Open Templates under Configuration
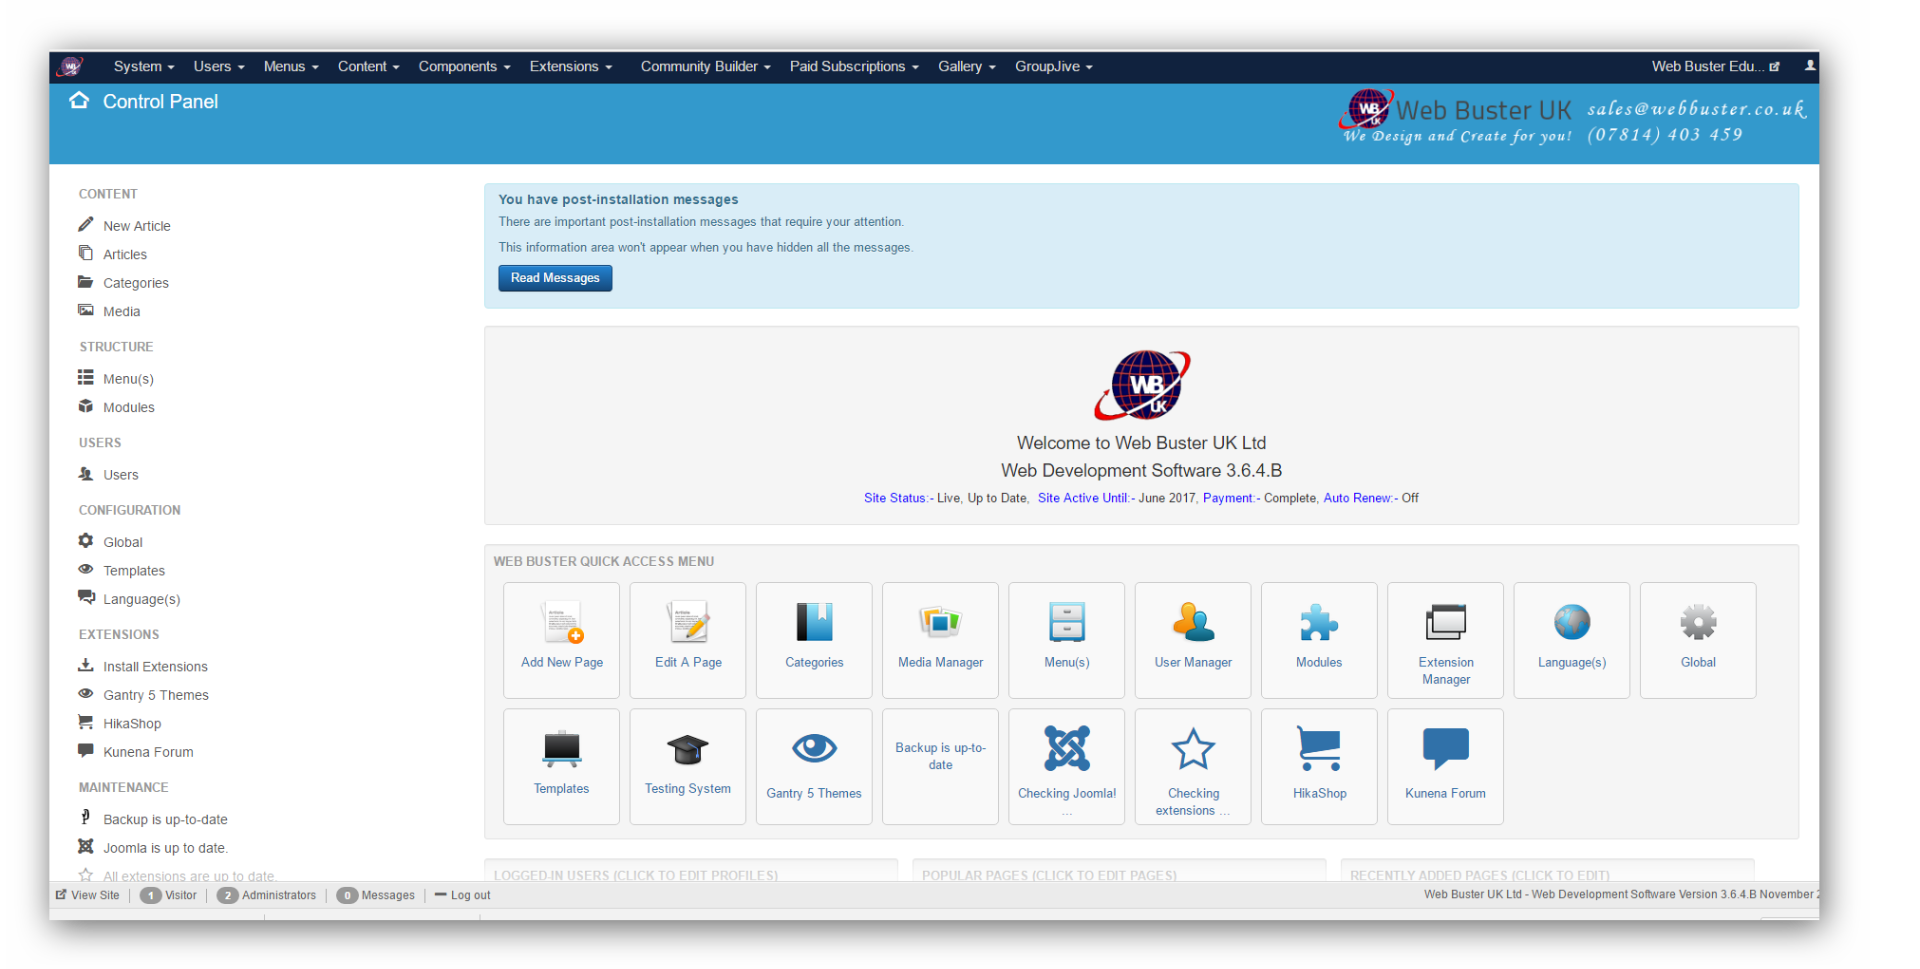The width and height of the screenshot is (1920, 969). [134, 570]
